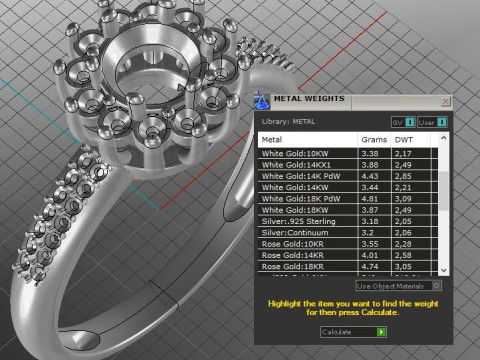
Task: Close the Metal Weights dialog
Action: click(446, 101)
